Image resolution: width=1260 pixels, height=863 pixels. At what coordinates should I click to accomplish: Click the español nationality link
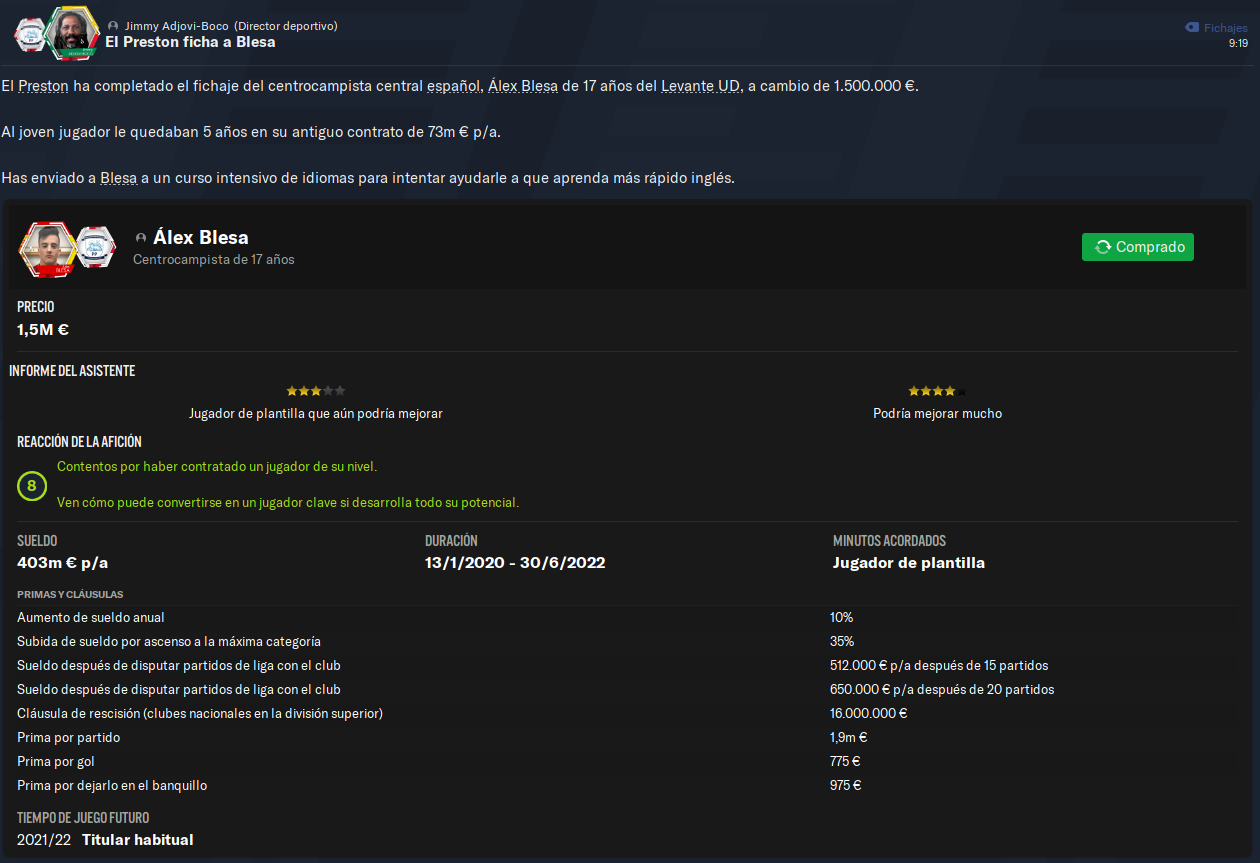click(x=454, y=86)
